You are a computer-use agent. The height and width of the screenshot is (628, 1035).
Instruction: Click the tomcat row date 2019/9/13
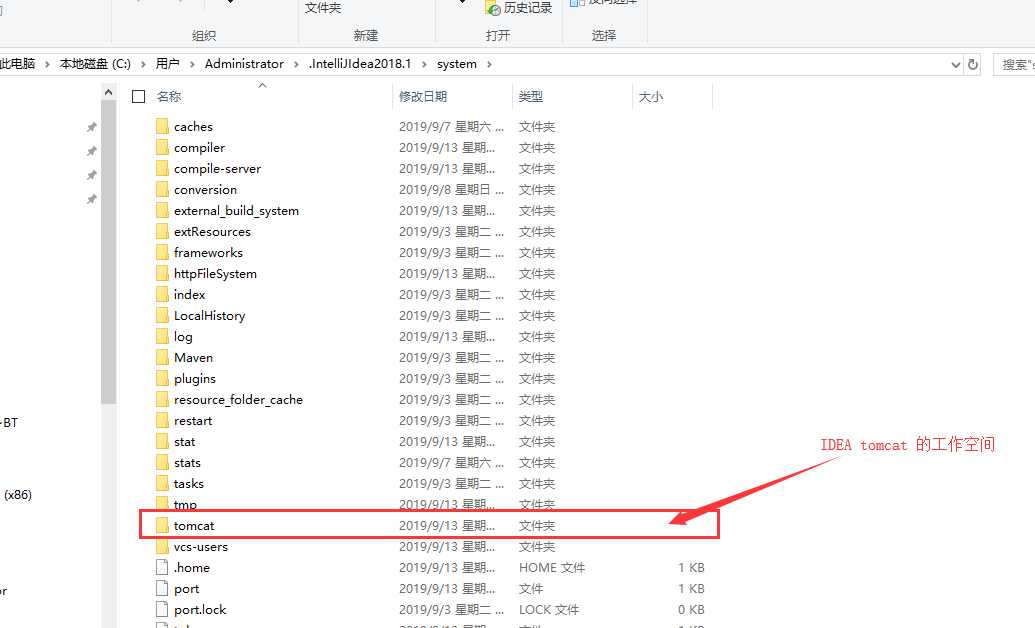pyautogui.click(x=447, y=526)
